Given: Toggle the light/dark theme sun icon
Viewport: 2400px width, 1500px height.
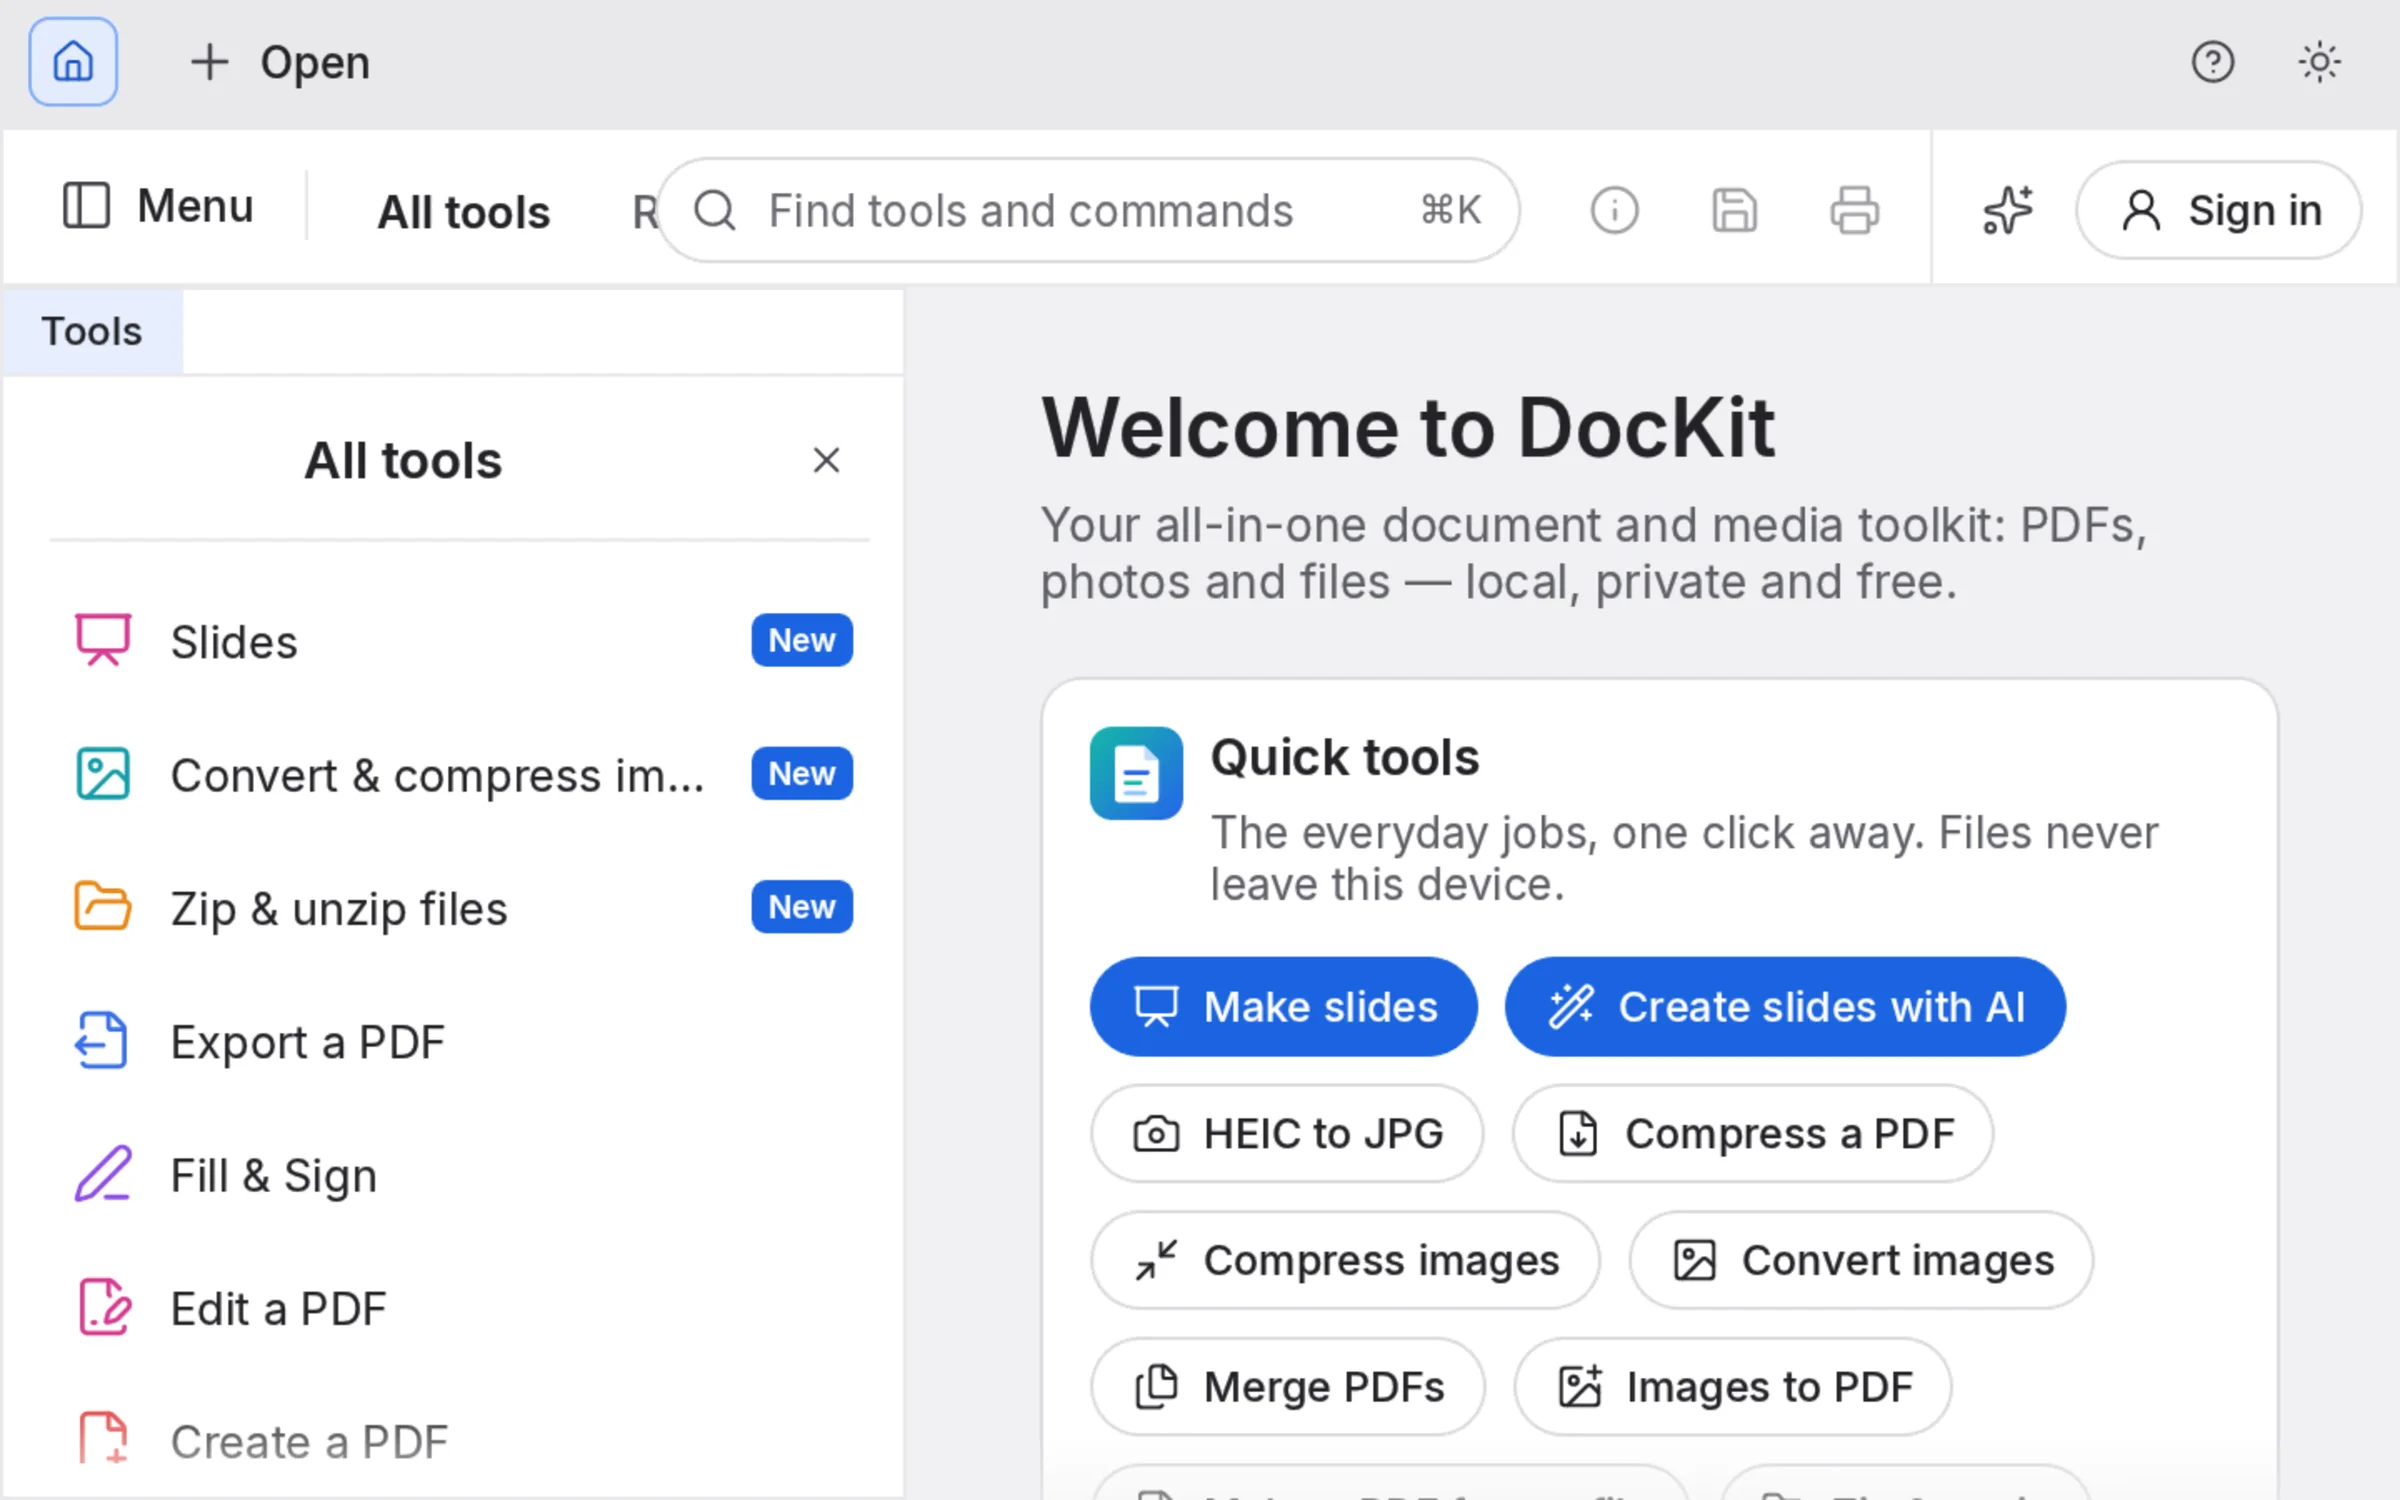Looking at the screenshot, I should [x=2319, y=62].
